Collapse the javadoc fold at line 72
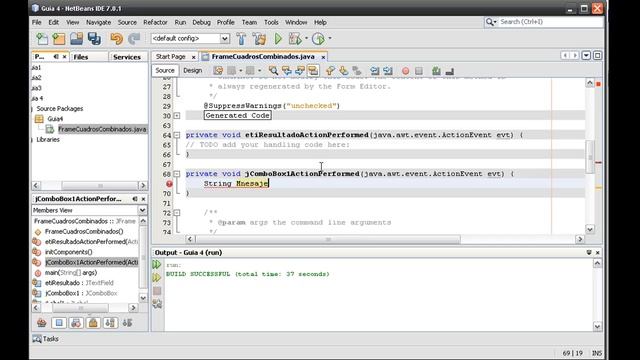Image resolution: width=640 pixels, height=360 pixels. (x=177, y=213)
